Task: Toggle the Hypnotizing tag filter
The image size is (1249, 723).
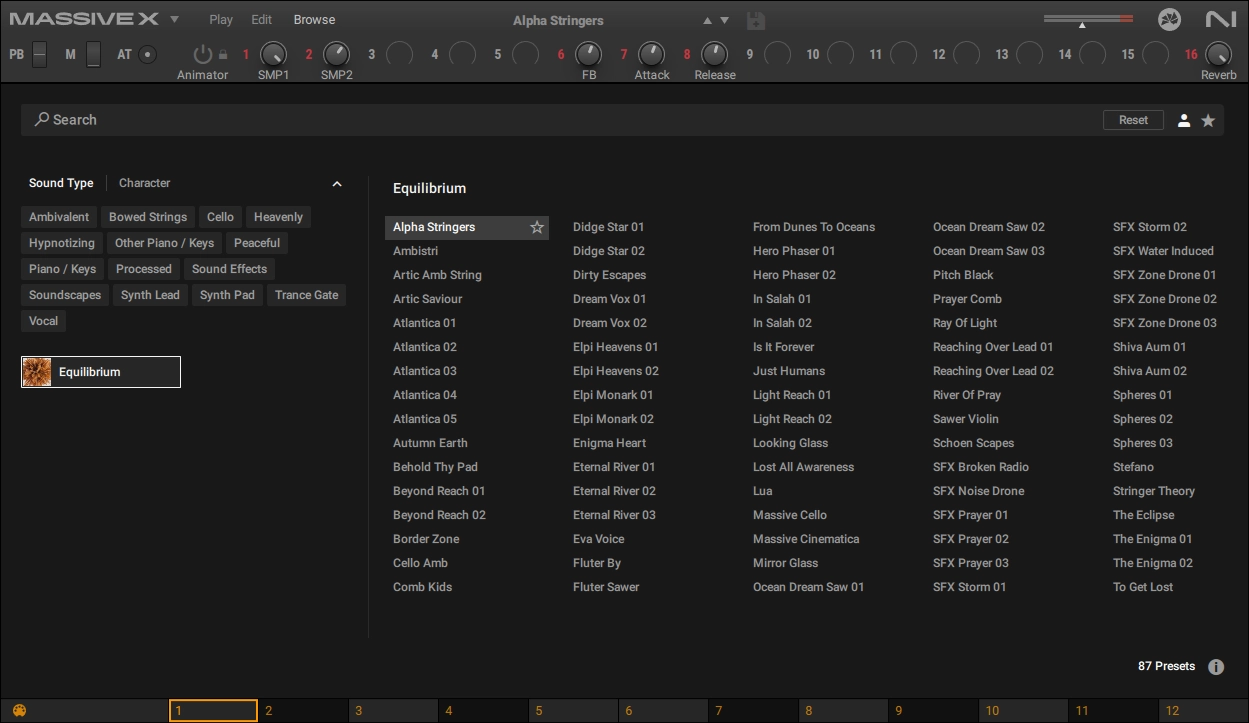Action: 62,243
